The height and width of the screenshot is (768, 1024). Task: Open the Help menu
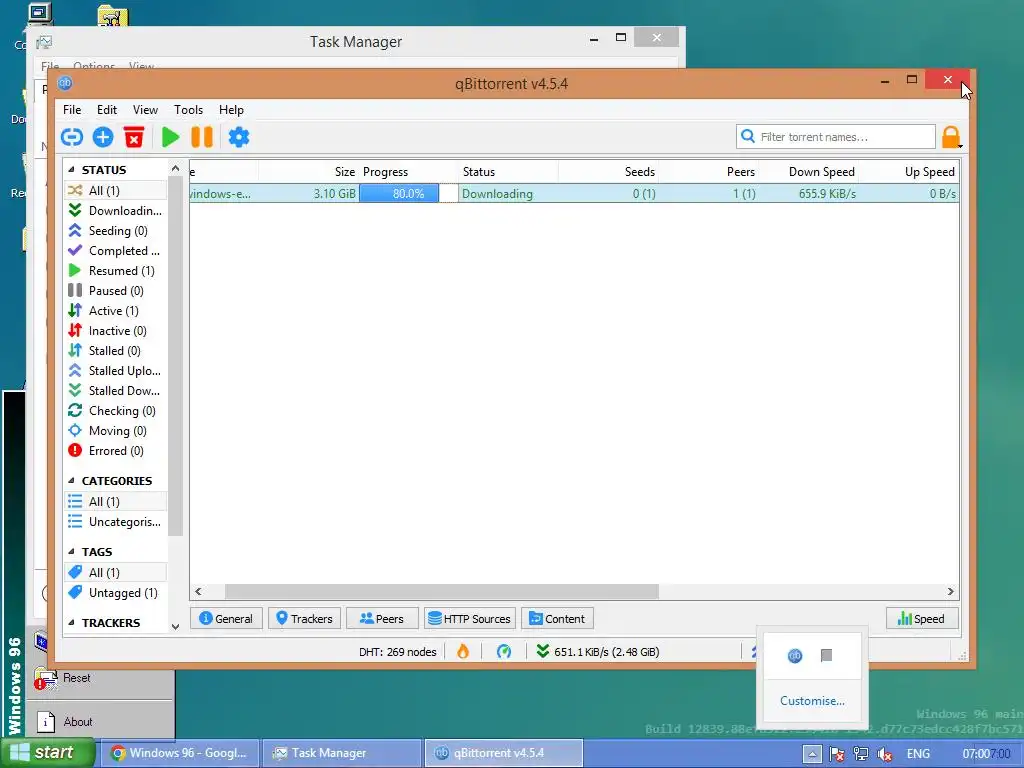[231, 110]
